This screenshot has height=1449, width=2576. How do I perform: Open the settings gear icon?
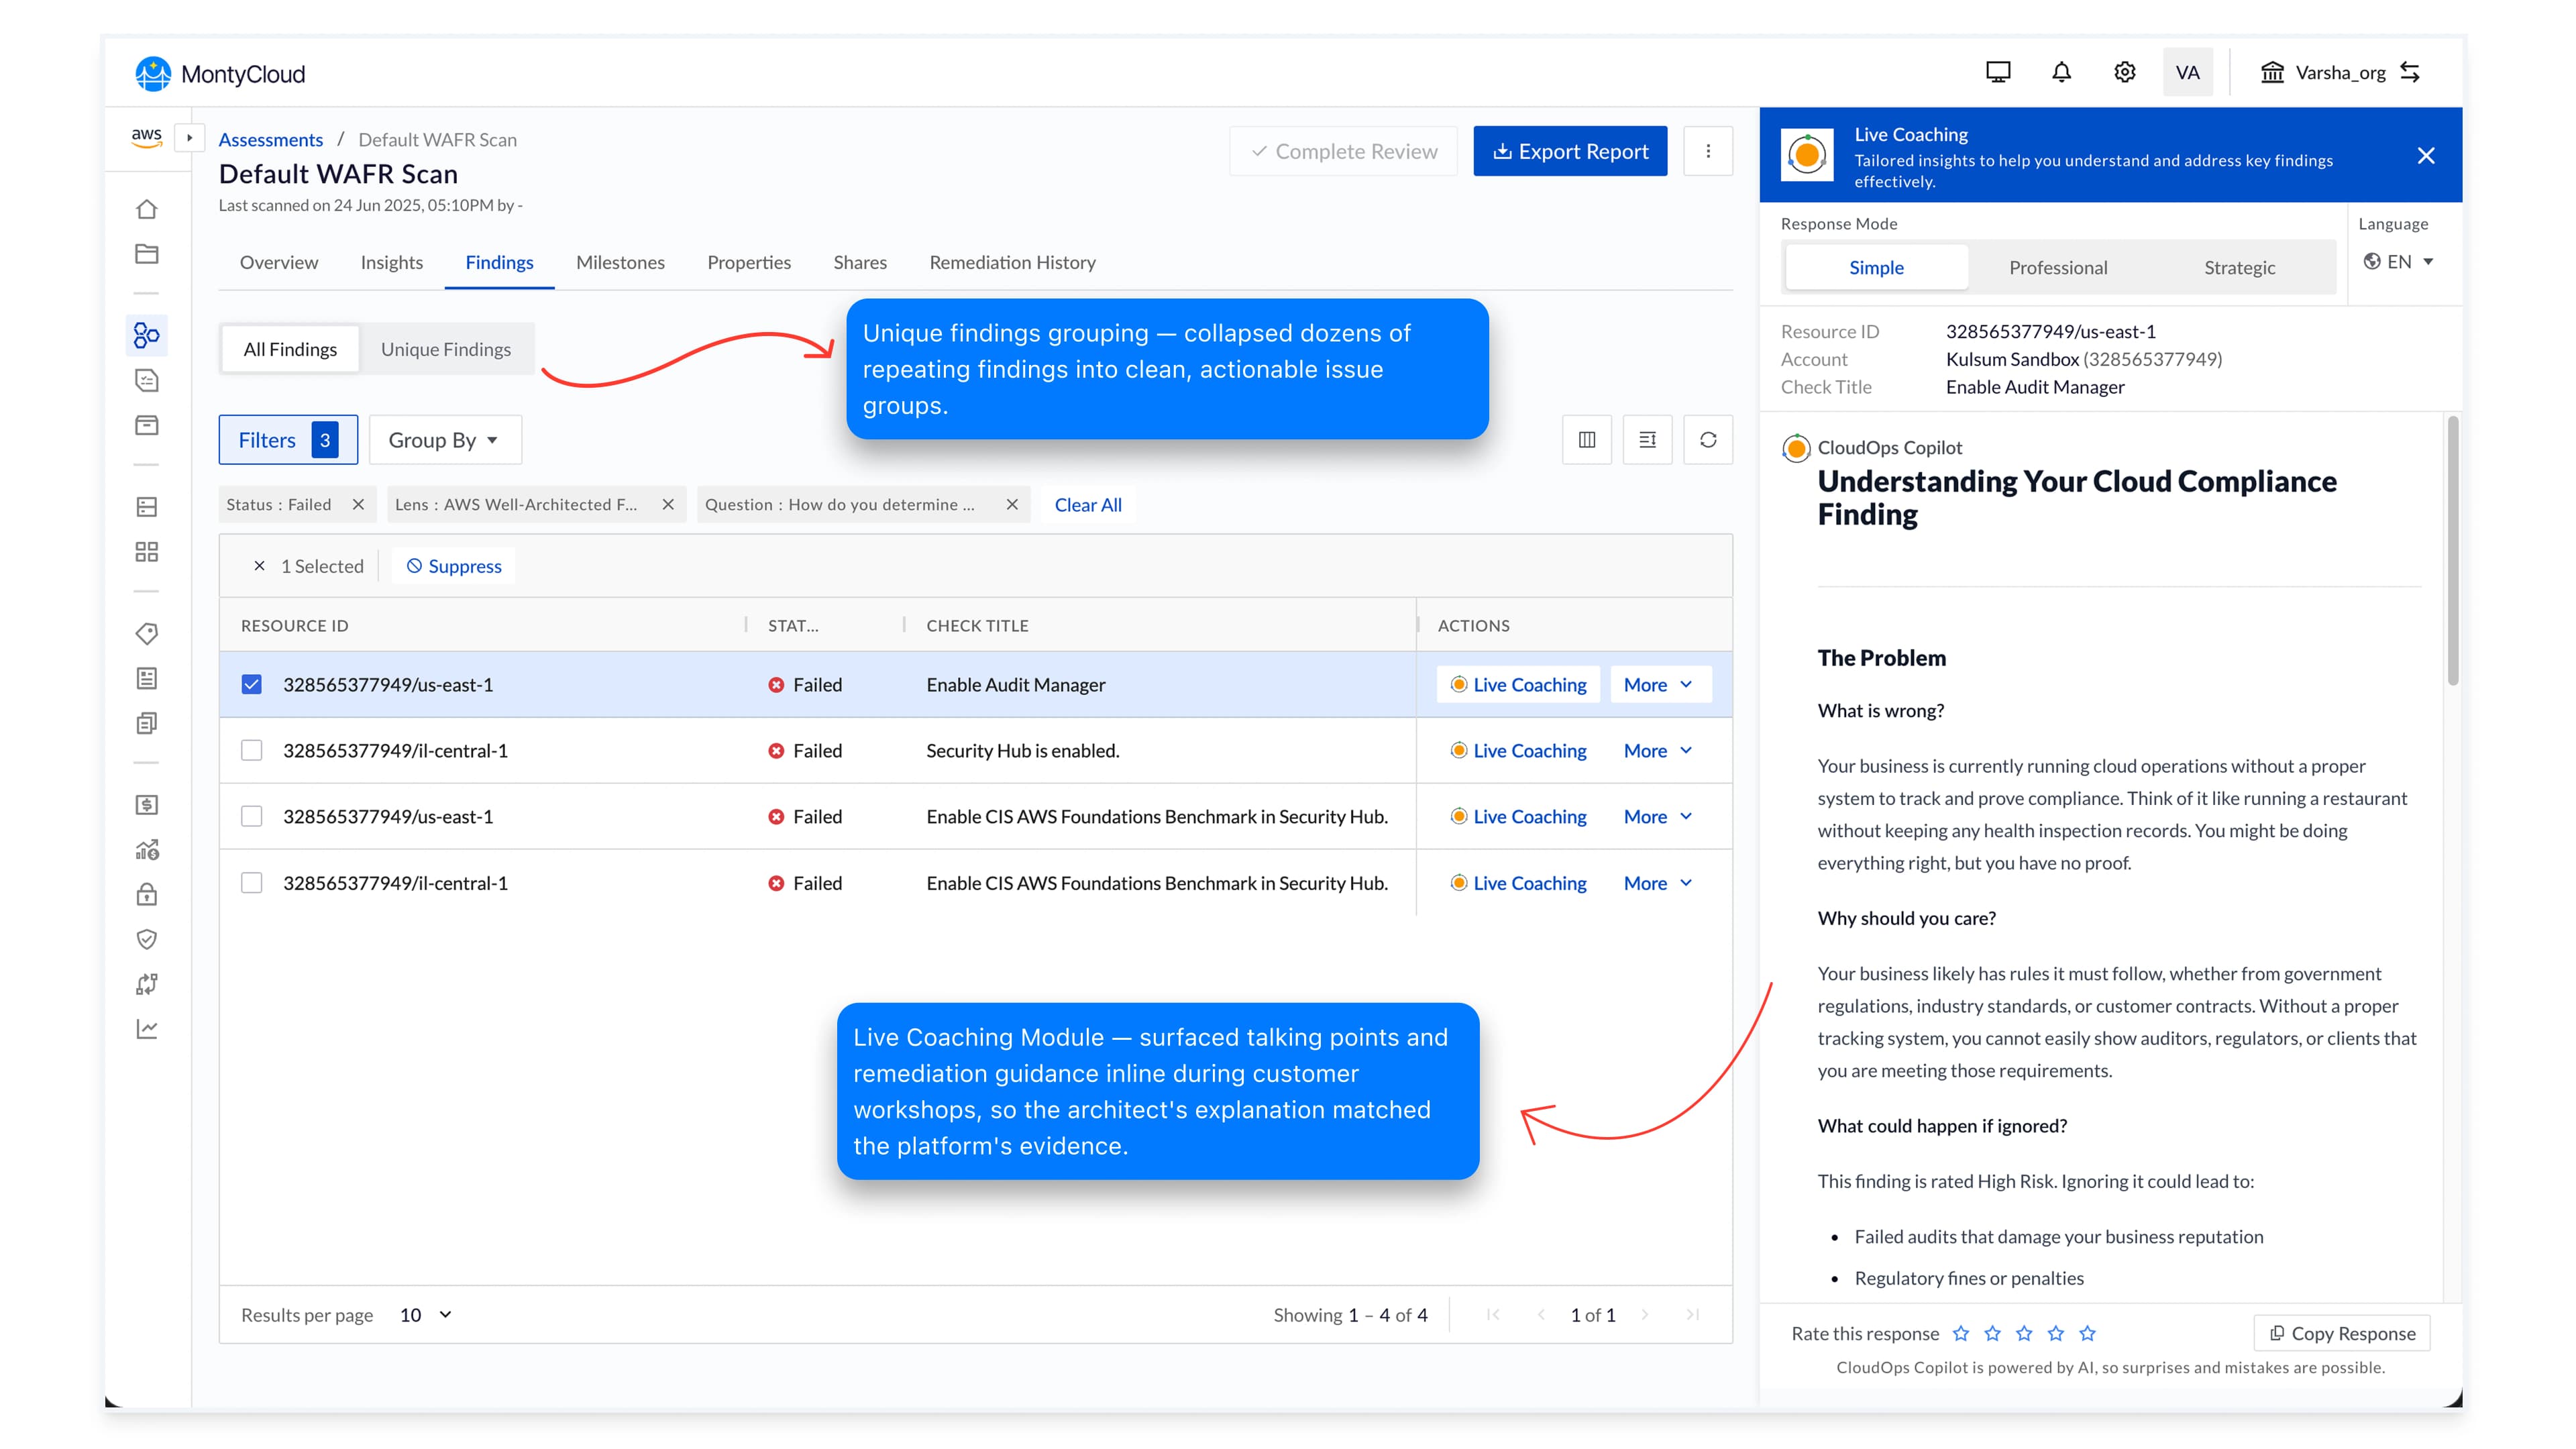point(2125,72)
